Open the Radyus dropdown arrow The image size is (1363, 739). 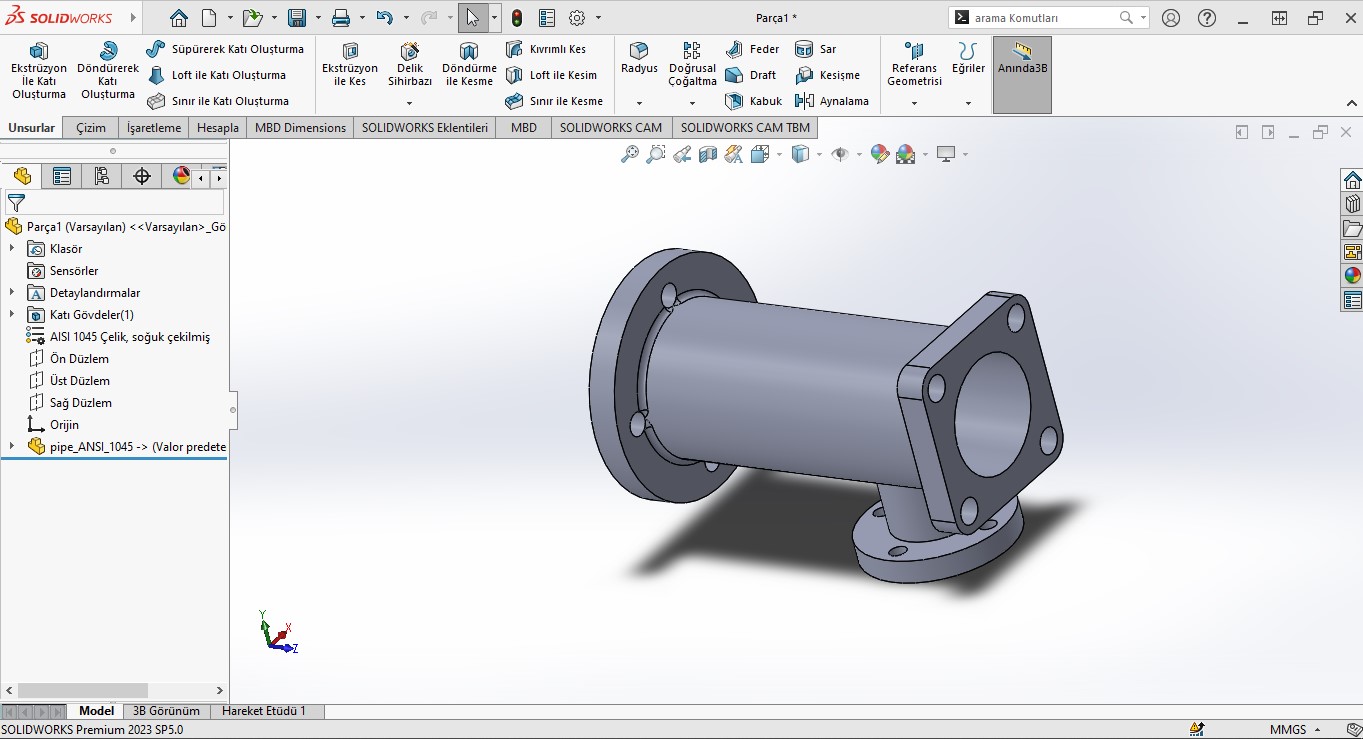(639, 103)
